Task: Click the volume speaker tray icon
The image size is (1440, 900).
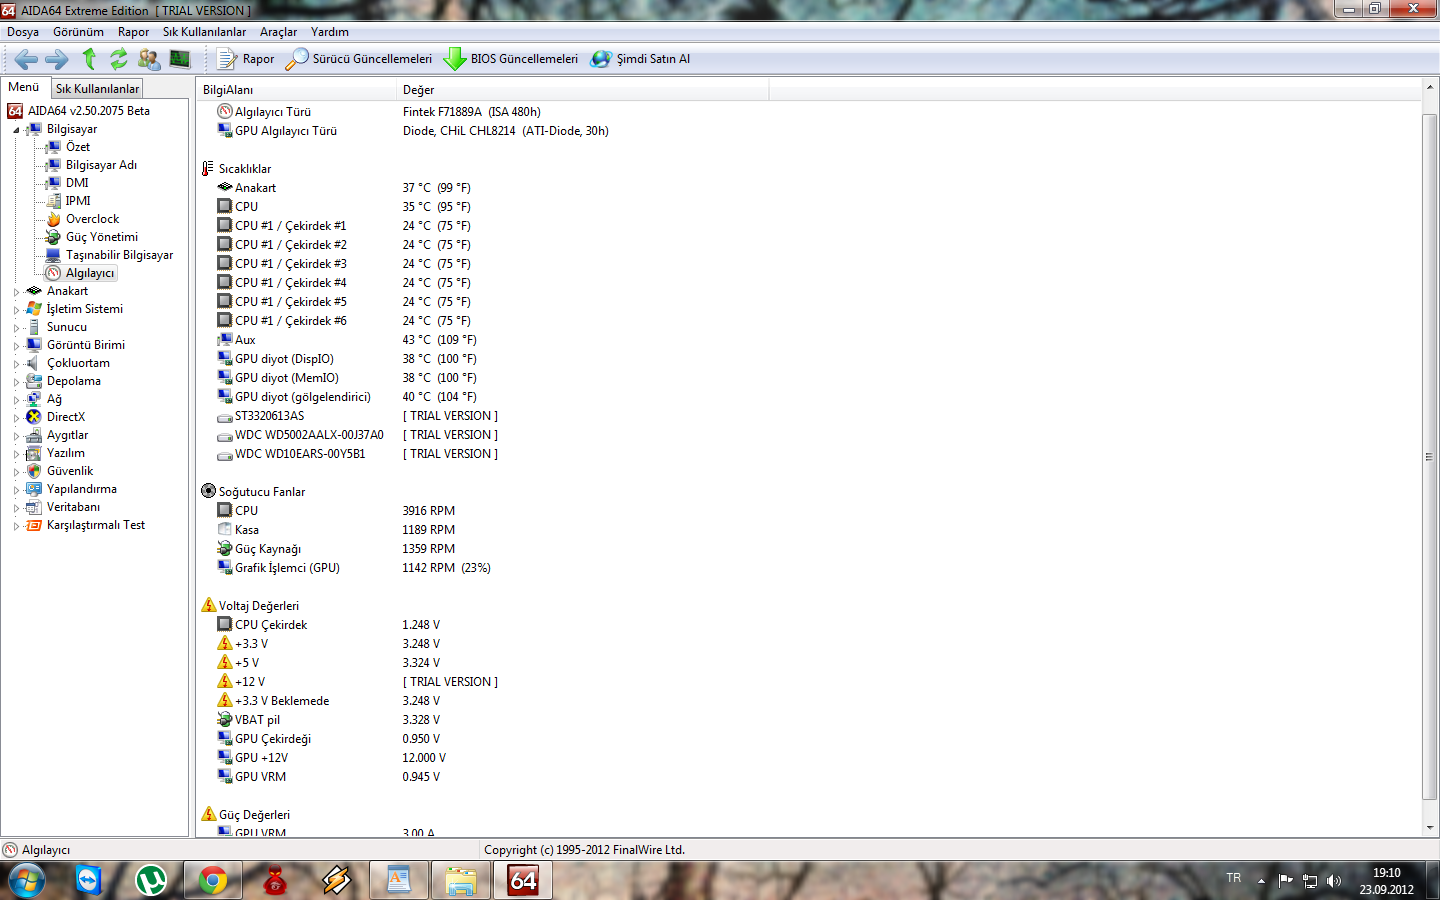Action: point(1334,881)
